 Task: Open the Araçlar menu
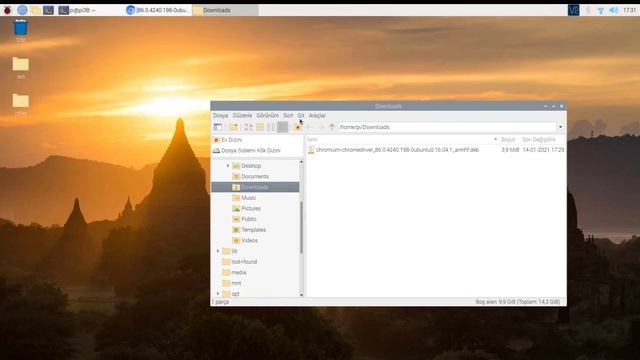tap(317, 116)
